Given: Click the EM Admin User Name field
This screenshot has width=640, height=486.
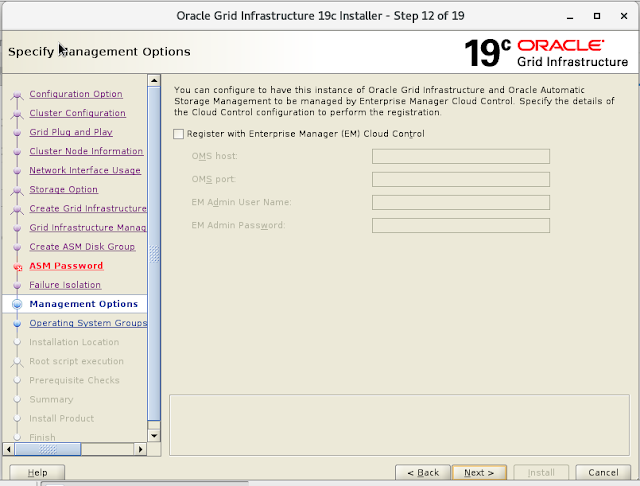Looking at the screenshot, I should [461, 202].
